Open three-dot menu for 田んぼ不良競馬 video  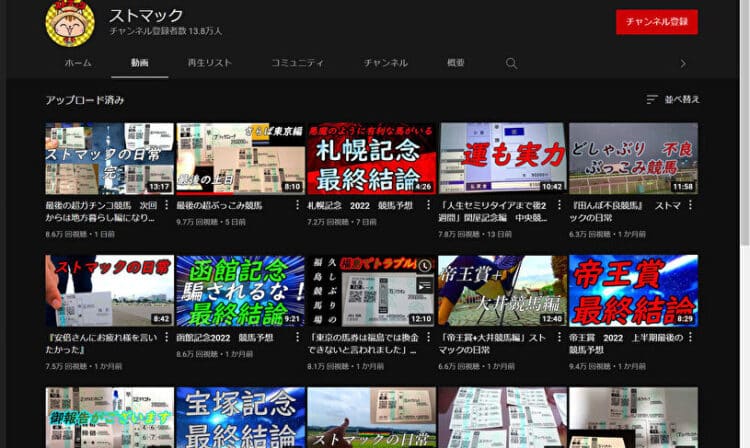pyautogui.click(x=690, y=205)
